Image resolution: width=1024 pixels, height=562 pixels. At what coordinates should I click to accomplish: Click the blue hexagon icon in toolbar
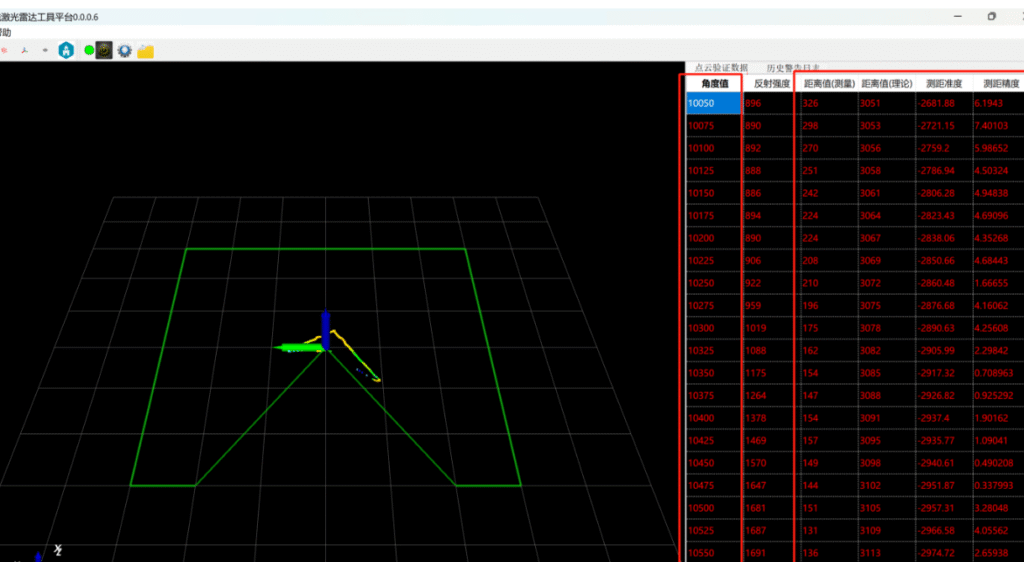point(66,50)
